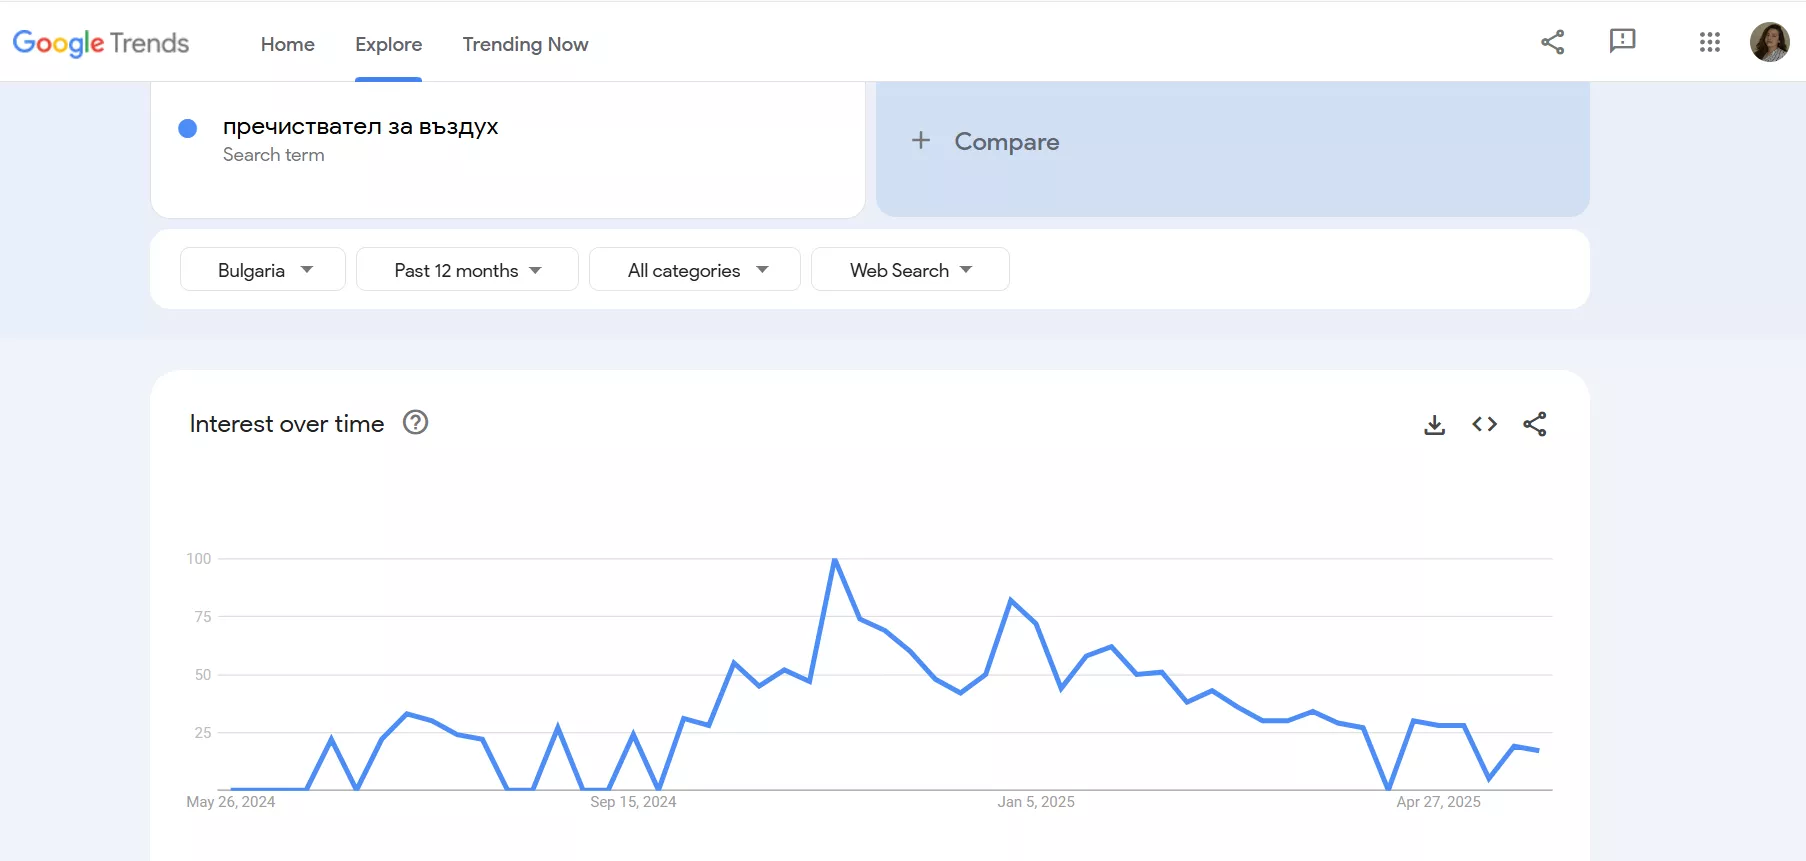Click the Google Trends logo
Image resolution: width=1806 pixels, height=861 pixels.
101,43
